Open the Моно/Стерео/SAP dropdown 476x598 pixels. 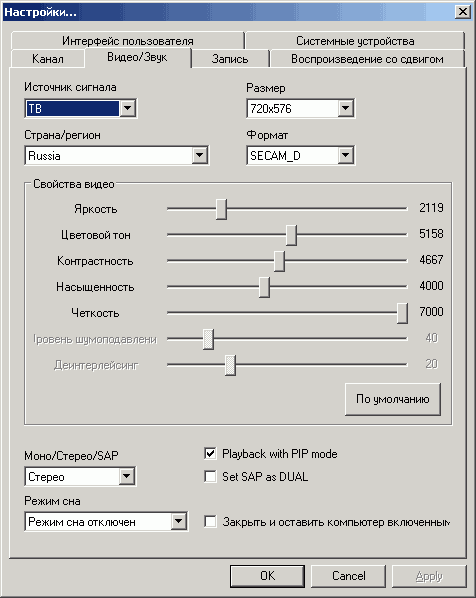(x=127, y=476)
